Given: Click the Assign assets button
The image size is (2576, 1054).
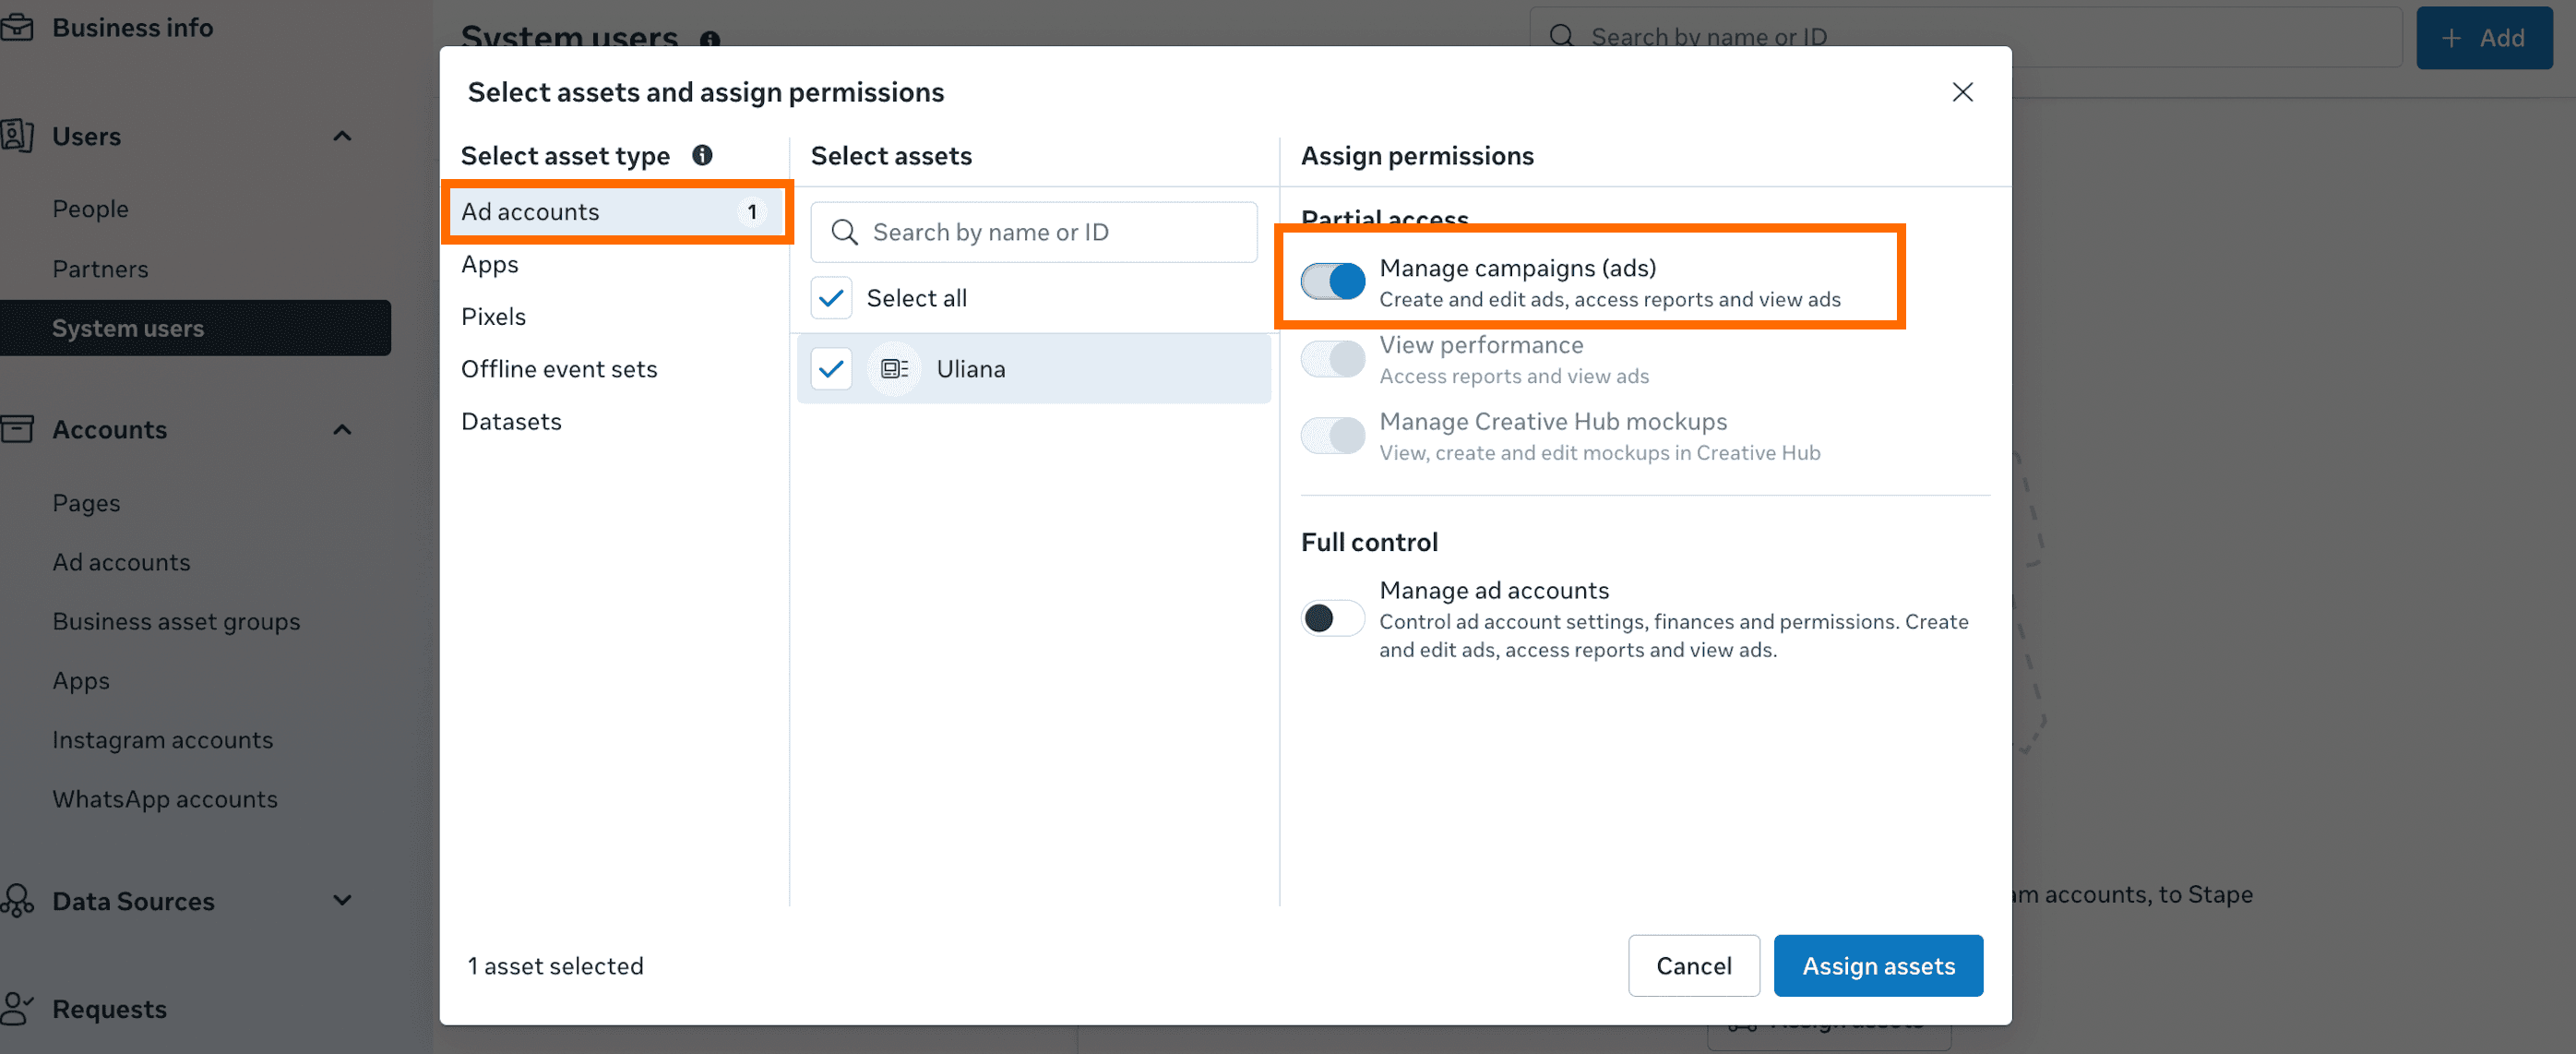Looking at the screenshot, I should 1877,965.
